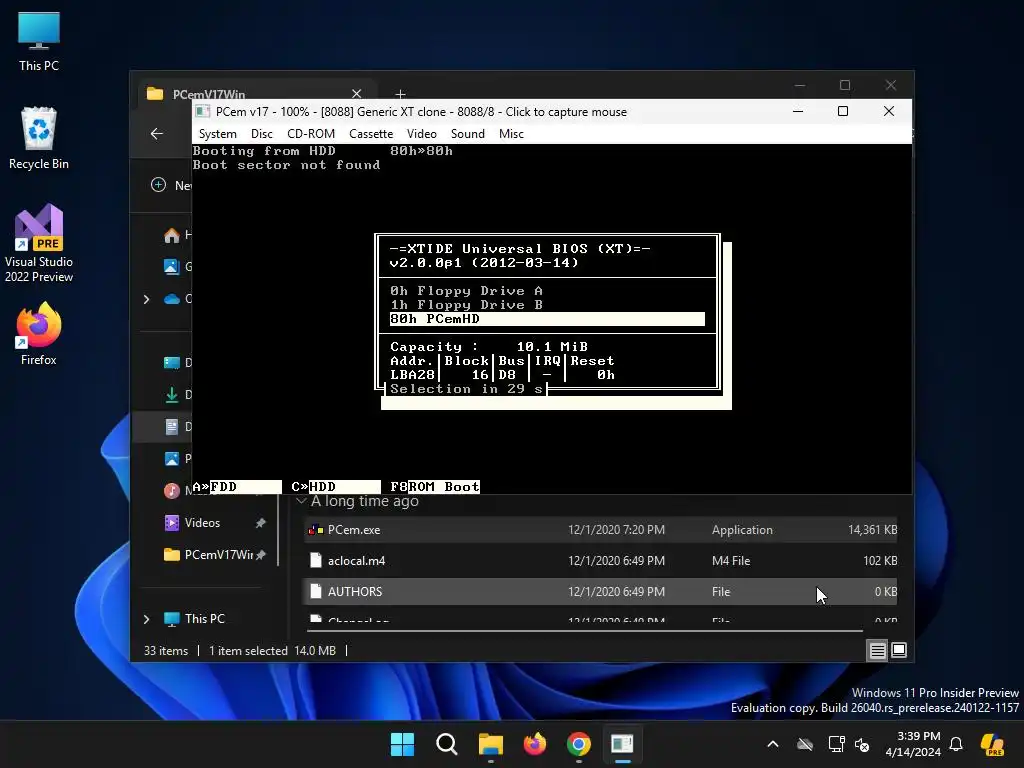This screenshot has width=1024, height=768.
Task: Open the Firefox desktop shortcut
Action: [39, 334]
